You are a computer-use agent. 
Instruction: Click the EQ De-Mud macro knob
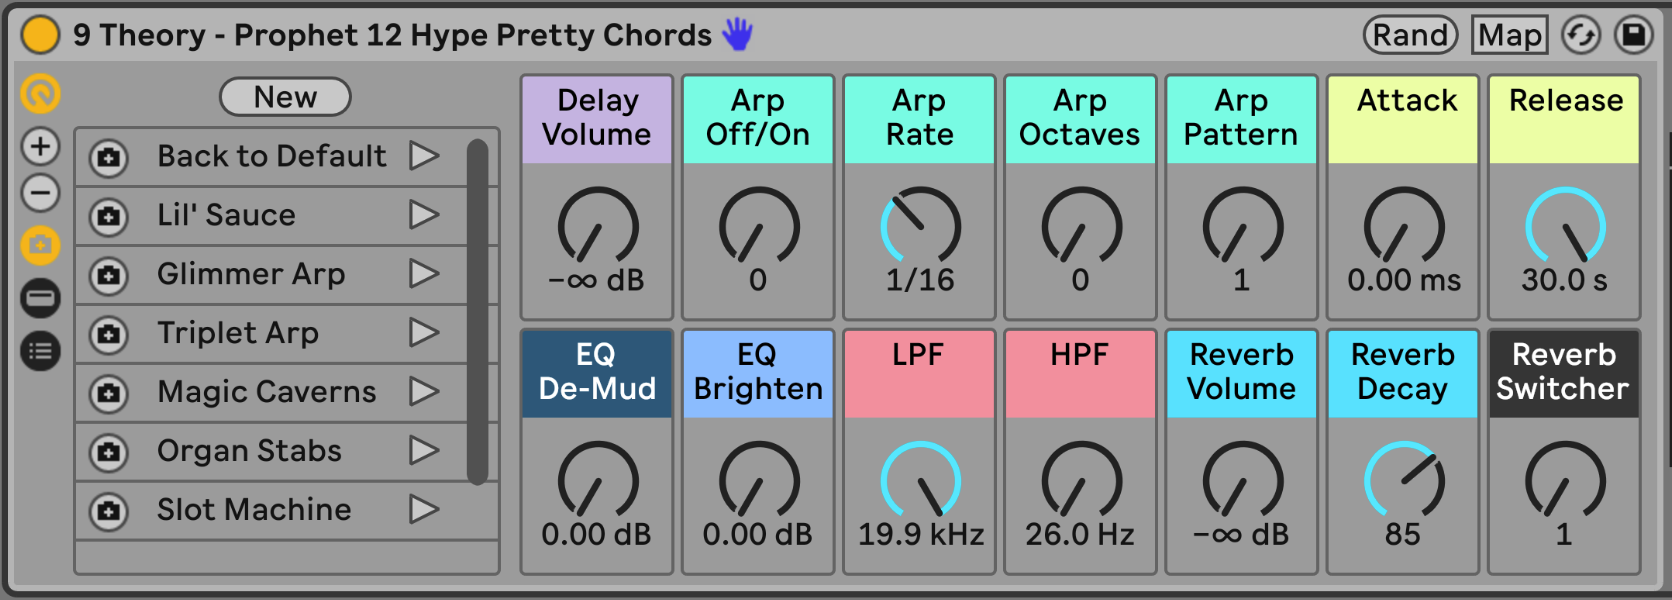[597, 480]
